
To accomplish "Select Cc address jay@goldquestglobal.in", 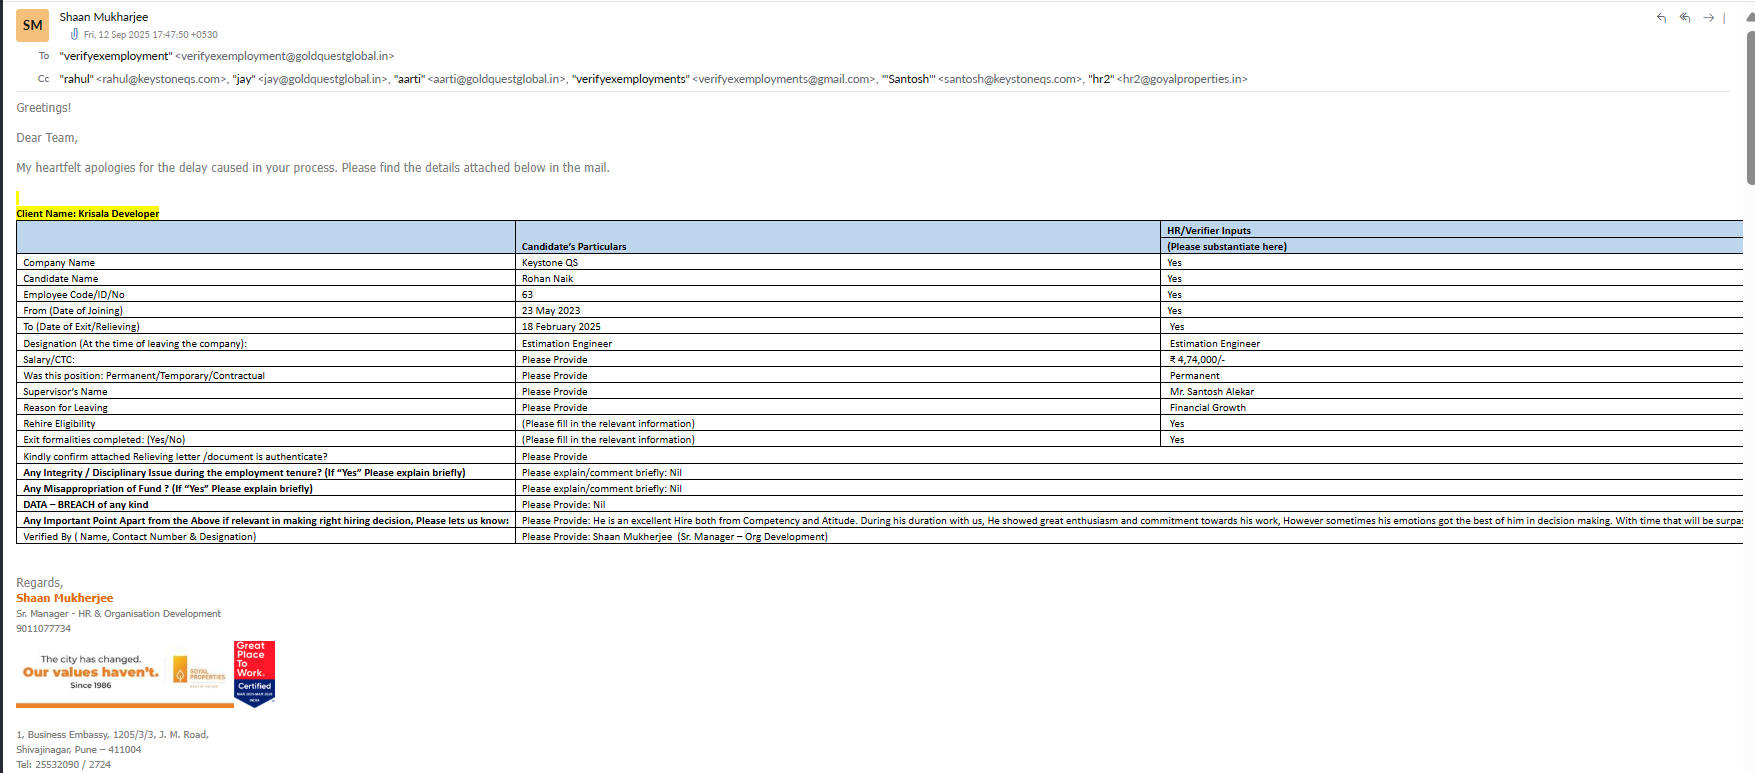I will point(310,79).
